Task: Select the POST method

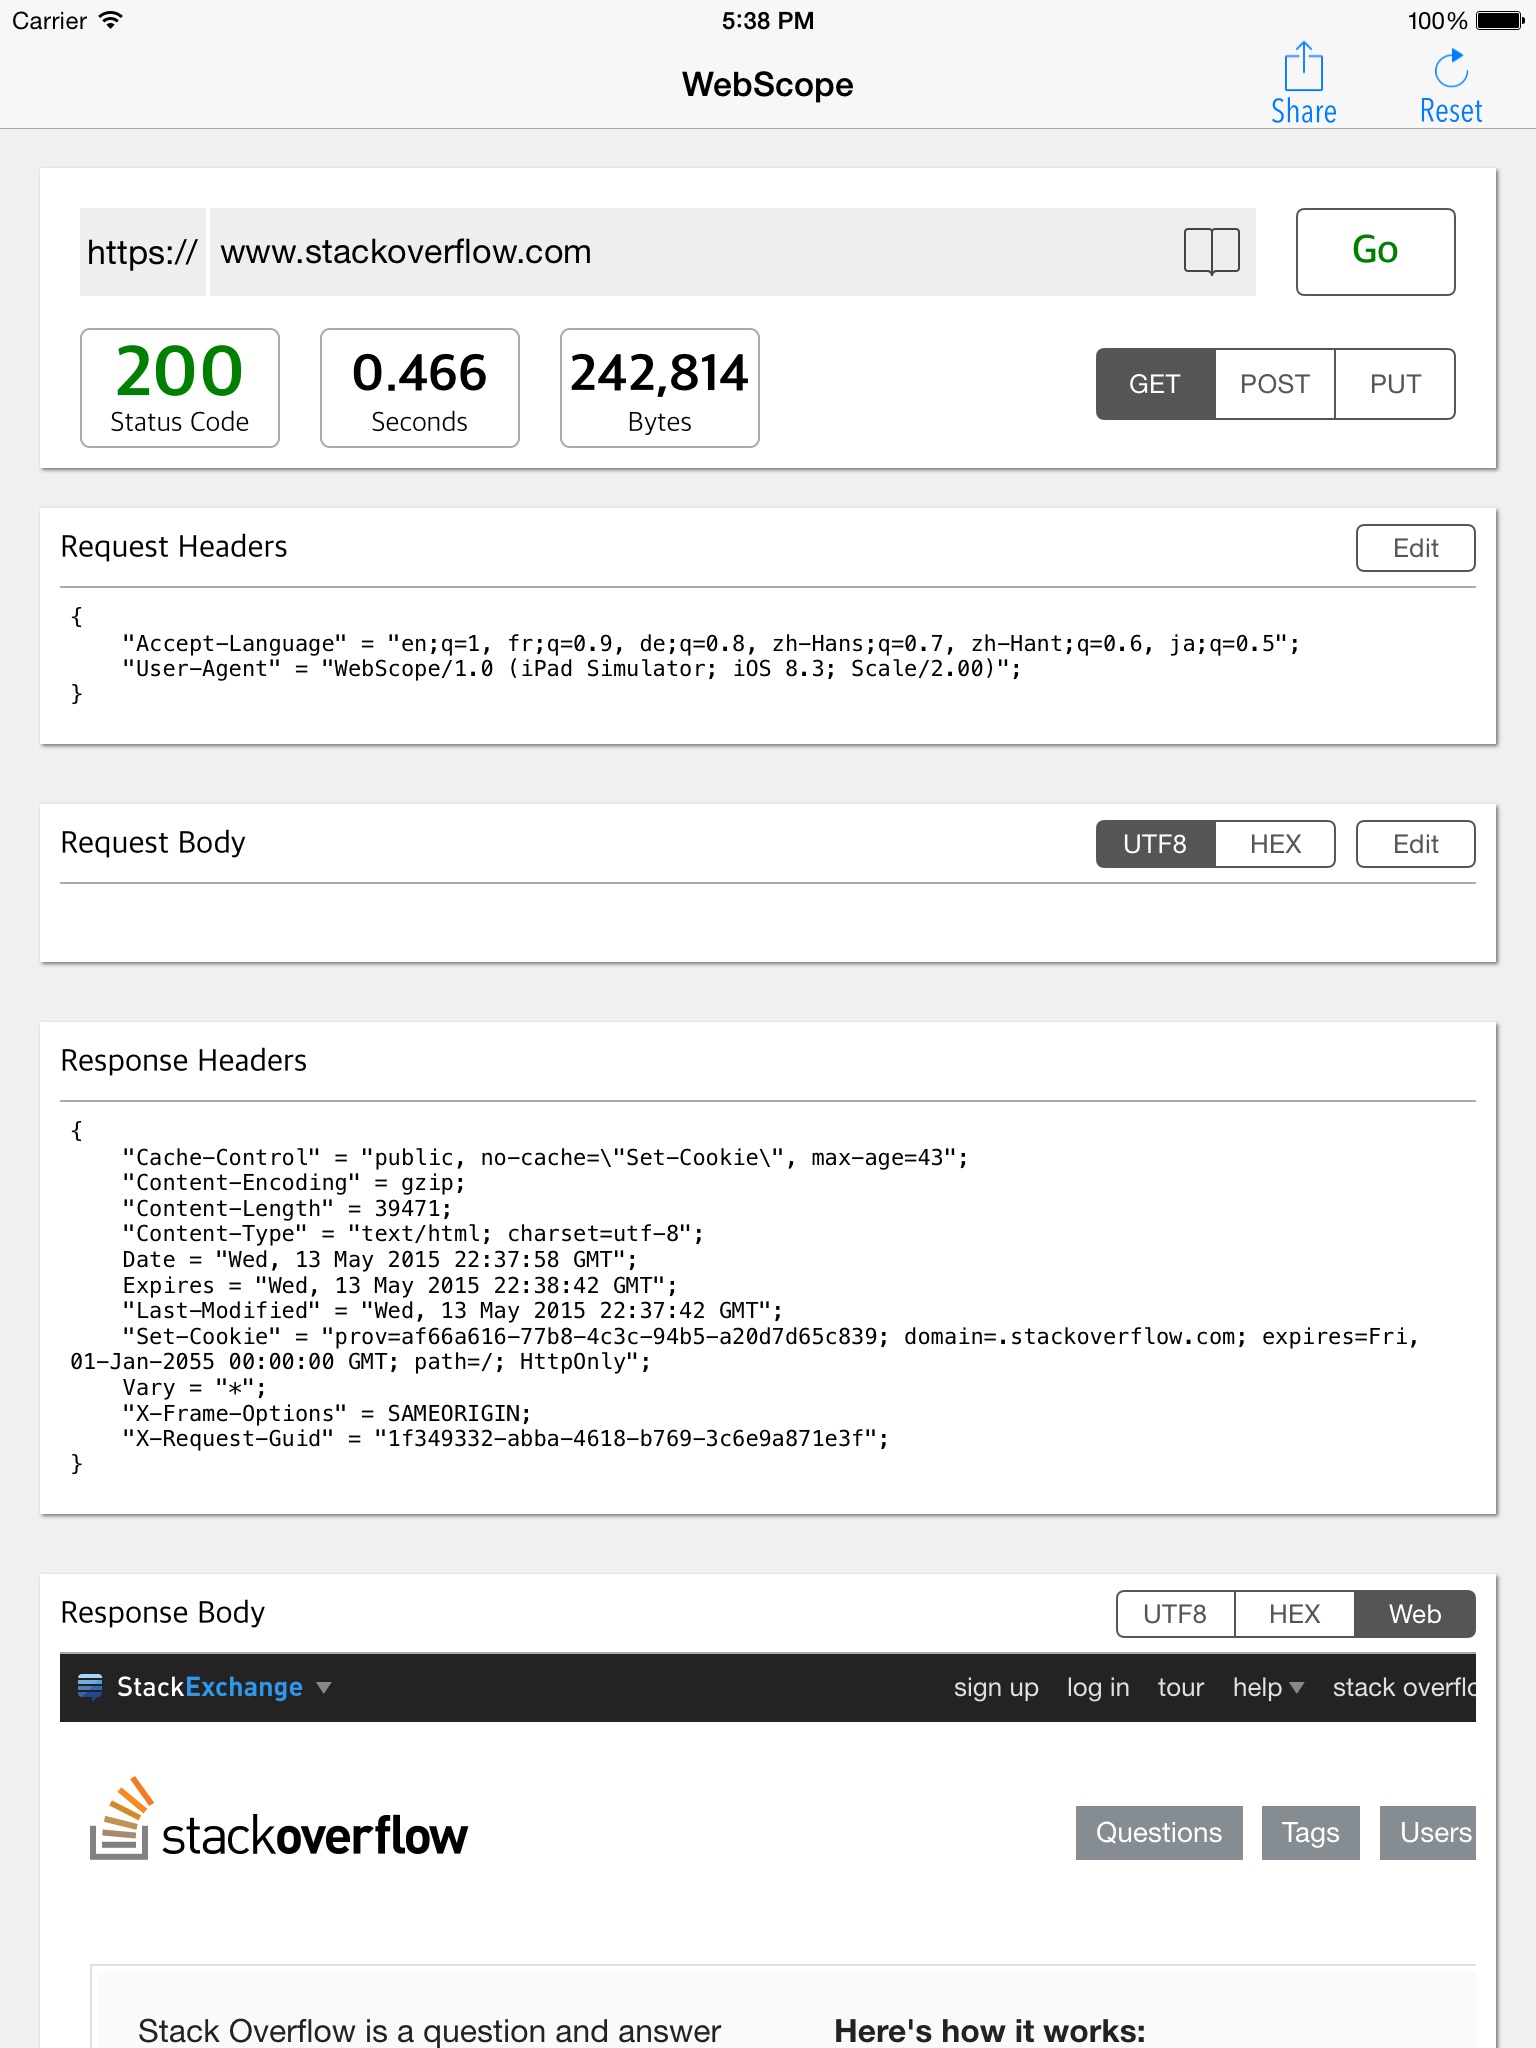Action: (x=1275, y=384)
